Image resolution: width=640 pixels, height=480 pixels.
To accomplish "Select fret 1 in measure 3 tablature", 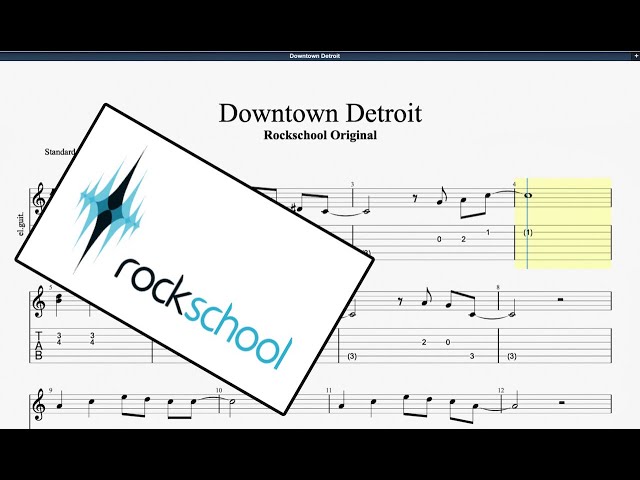I will [x=488, y=232].
